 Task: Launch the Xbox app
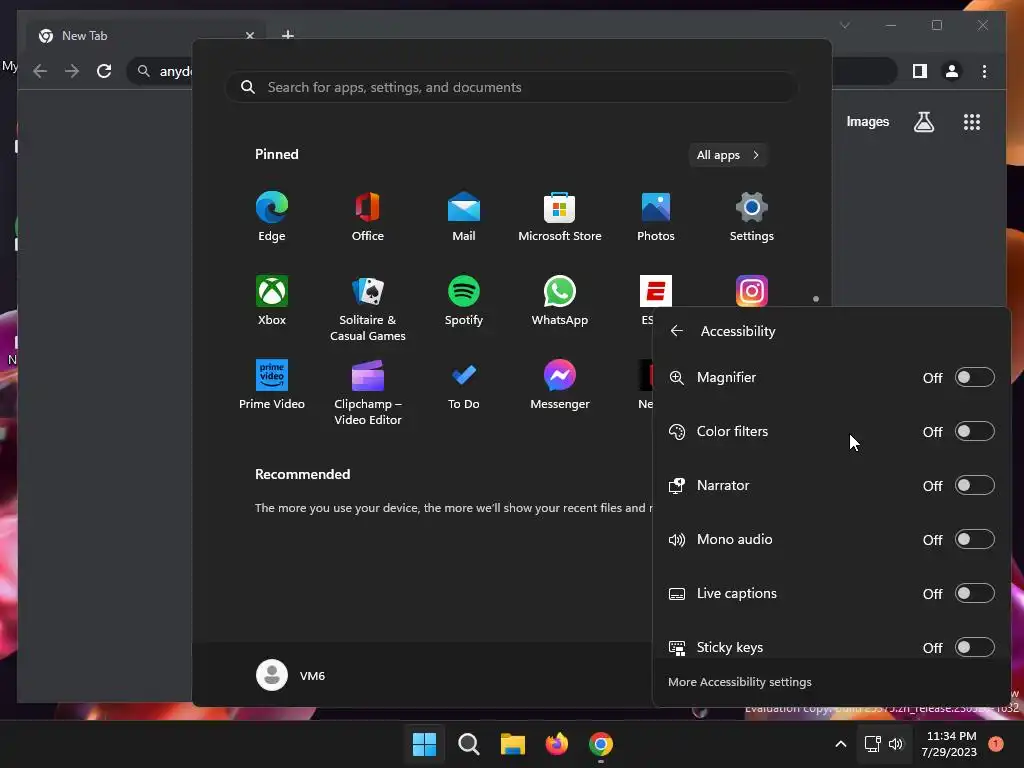pyautogui.click(x=272, y=301)
